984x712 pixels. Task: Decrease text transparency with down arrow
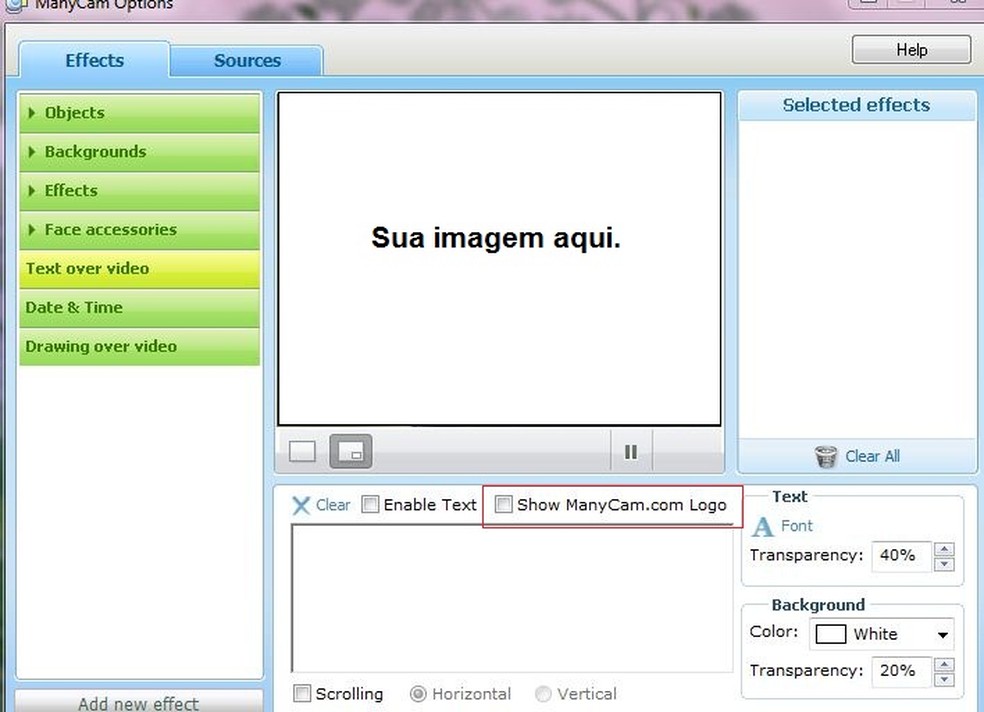(x=944, y=564)
